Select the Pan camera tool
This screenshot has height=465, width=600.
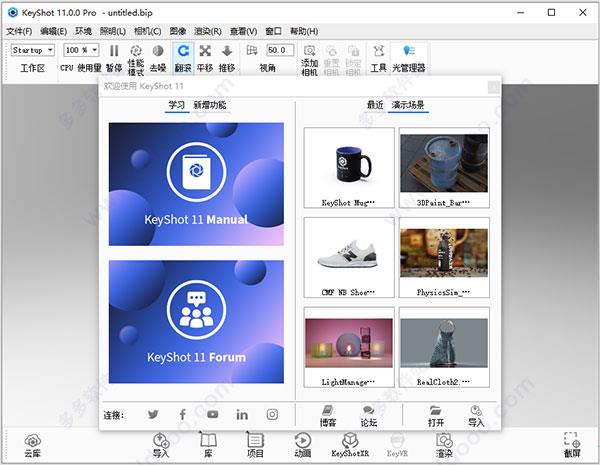pos(205,52)
